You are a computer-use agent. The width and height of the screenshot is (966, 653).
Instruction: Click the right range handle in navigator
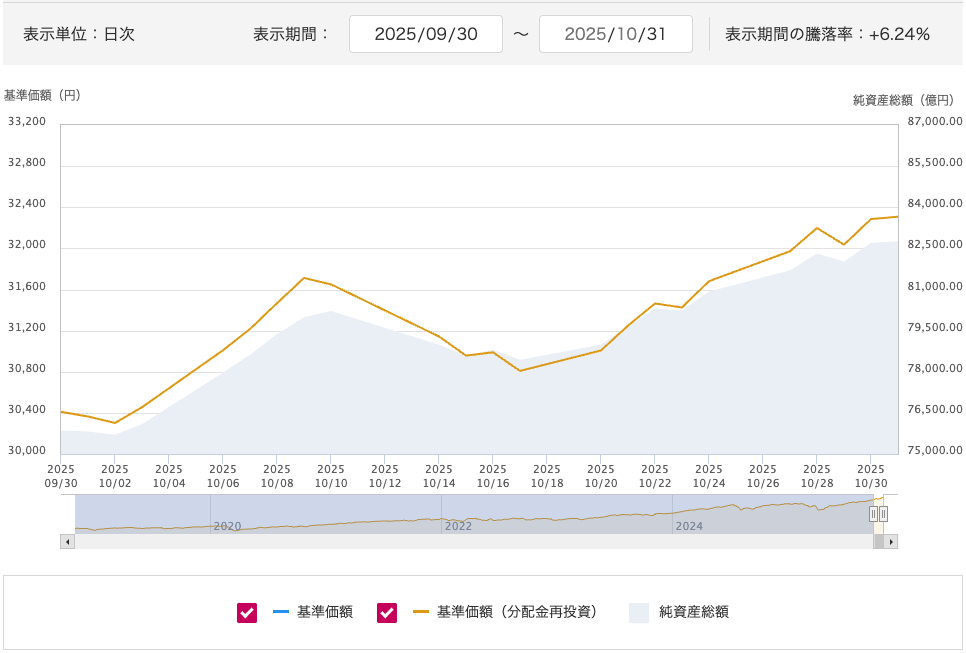pos(883,514)
